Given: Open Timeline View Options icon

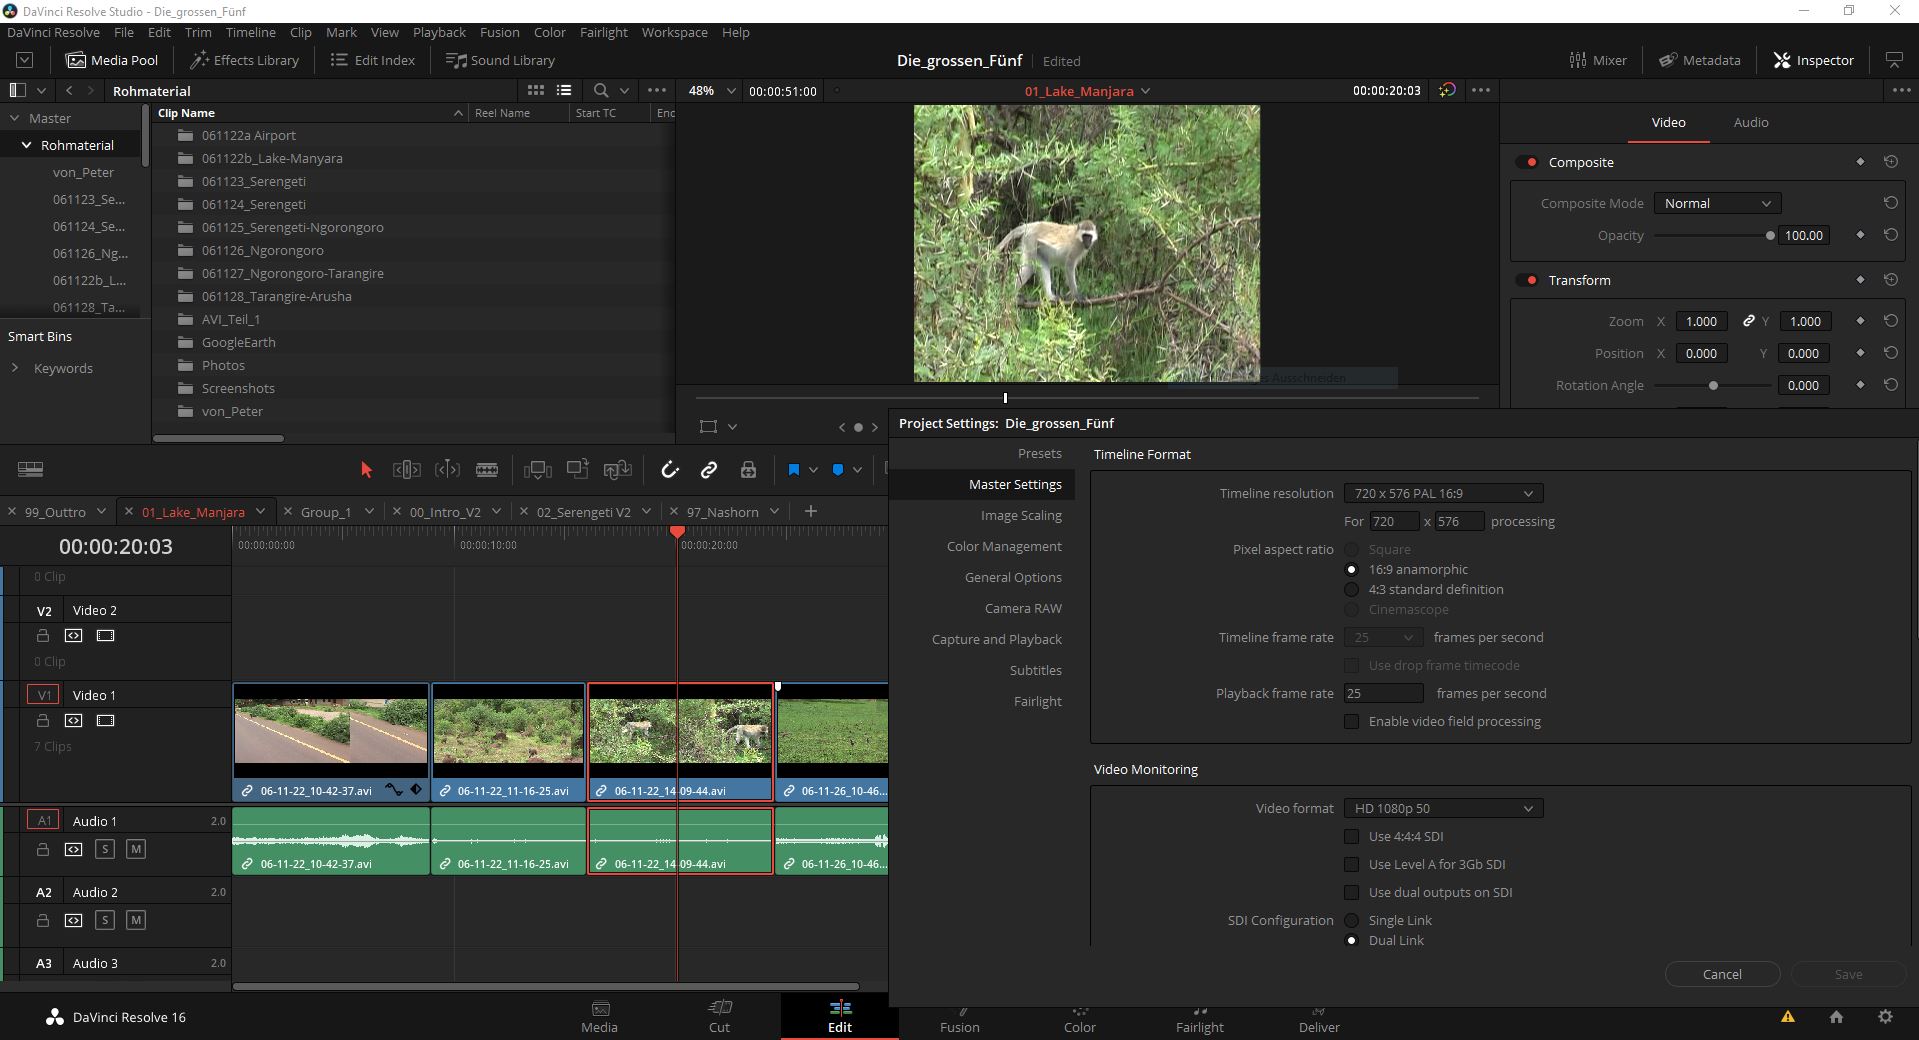Looking at the screenshot, I should pyautogui.click(x=31, y=469).
